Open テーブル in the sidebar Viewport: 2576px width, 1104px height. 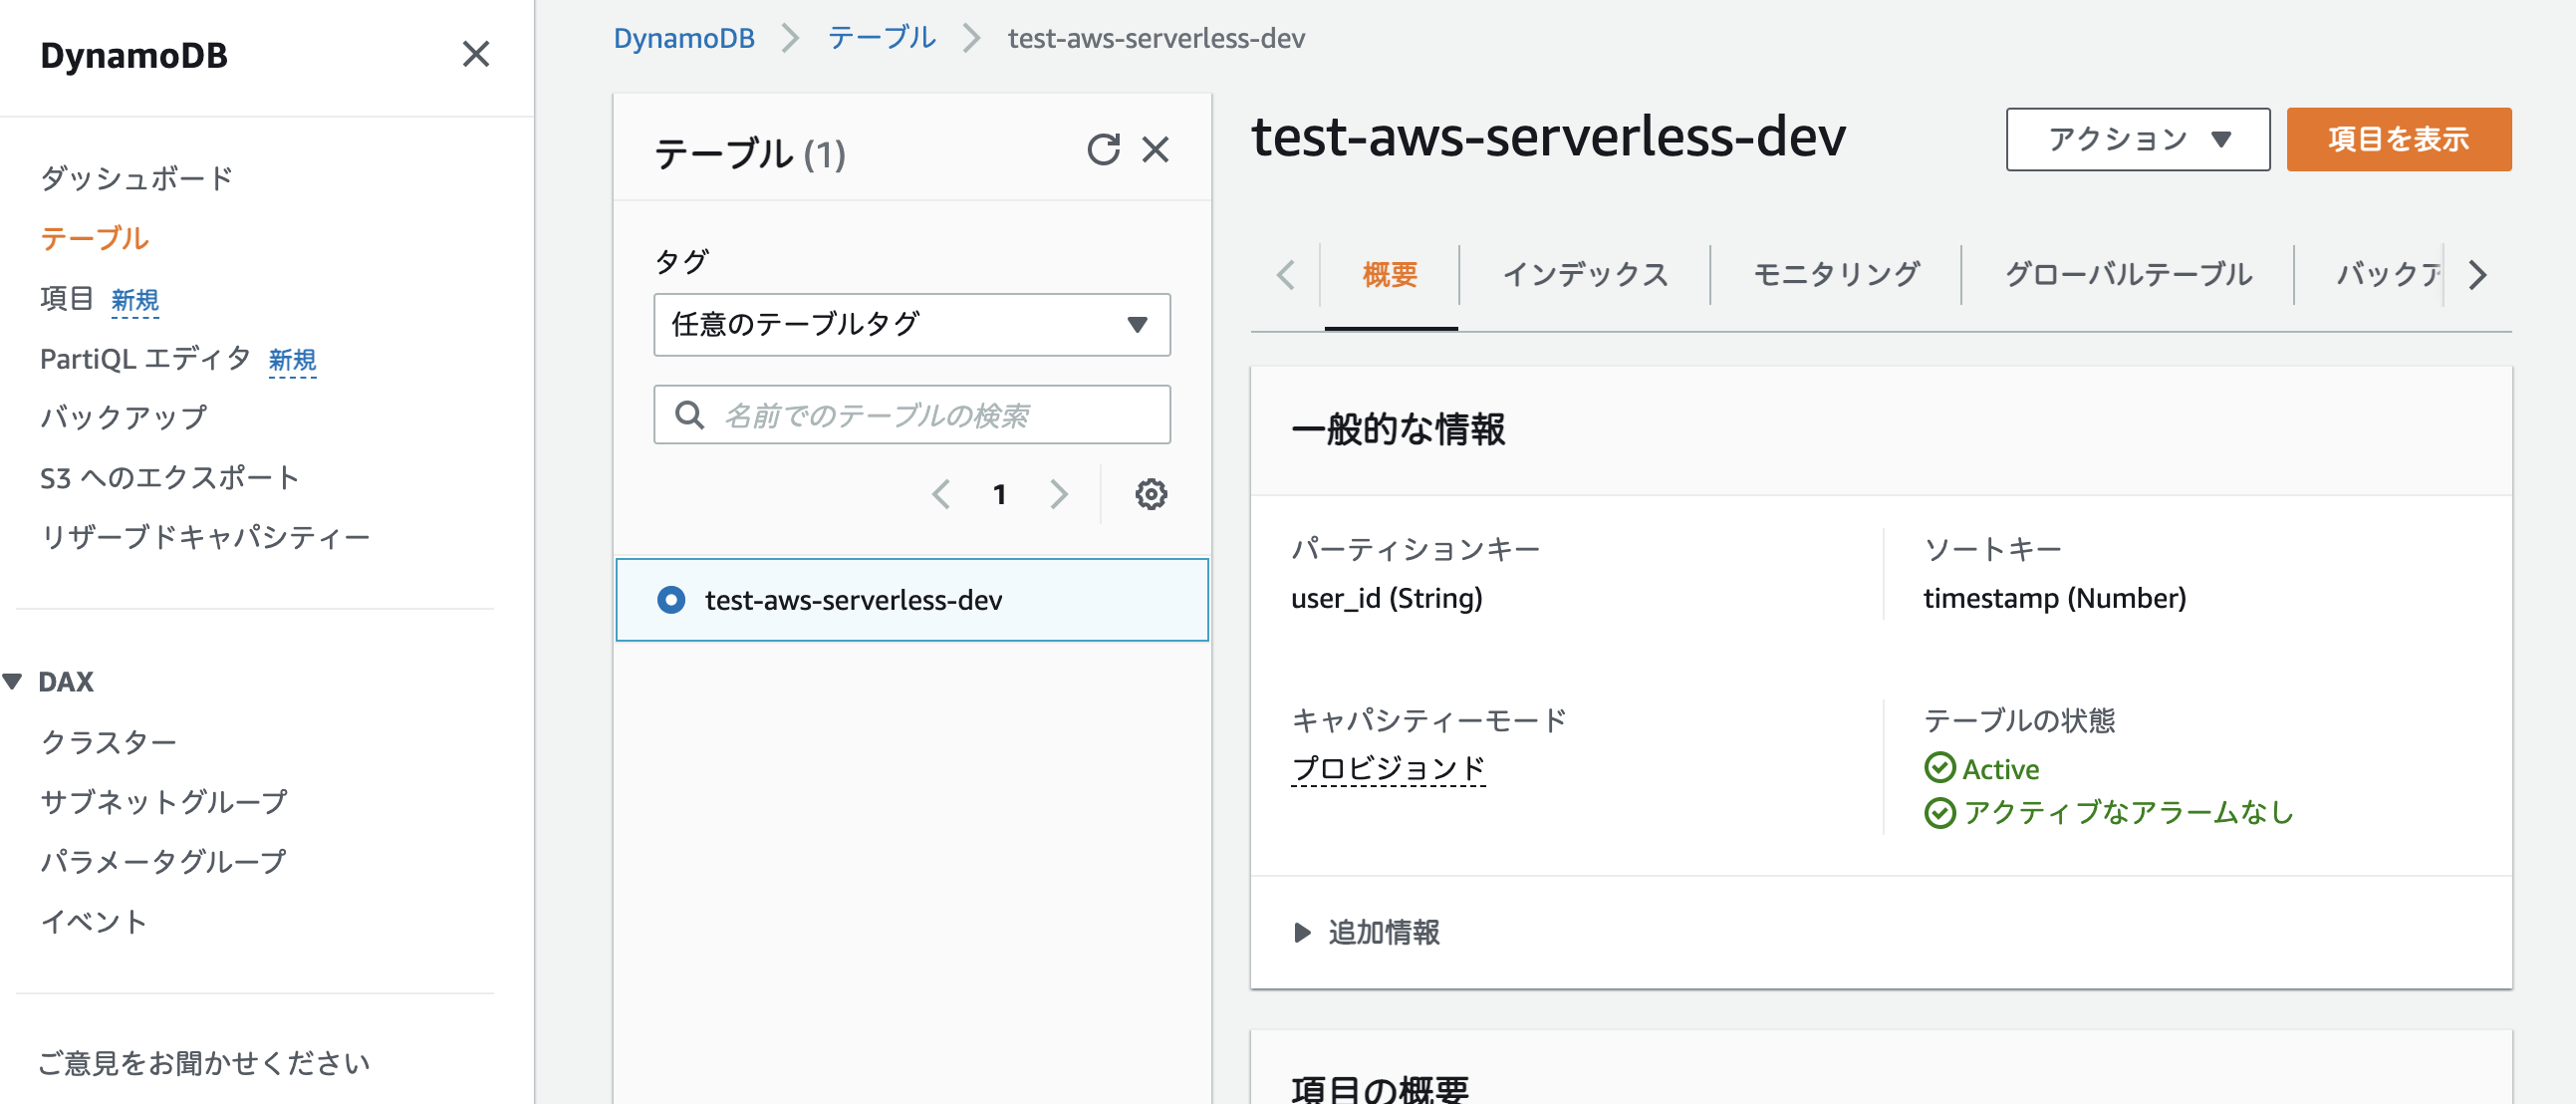[95, 238]
